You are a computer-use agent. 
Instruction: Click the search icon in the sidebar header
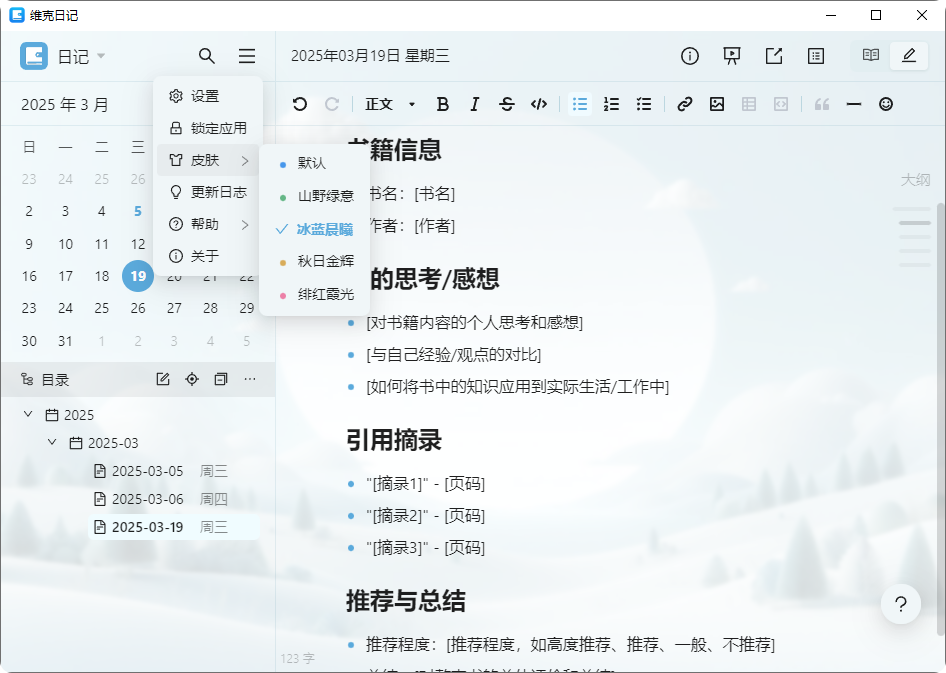[207, 56]
